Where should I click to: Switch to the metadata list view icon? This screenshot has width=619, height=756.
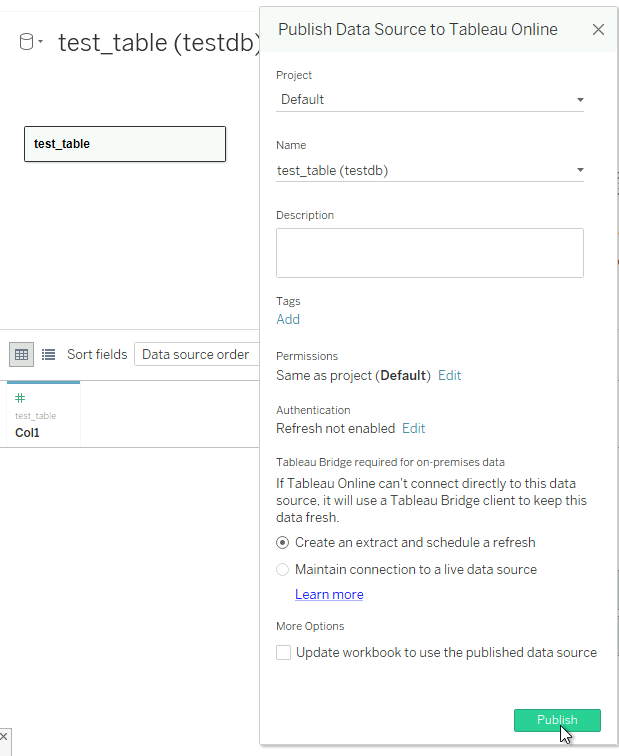48,355
